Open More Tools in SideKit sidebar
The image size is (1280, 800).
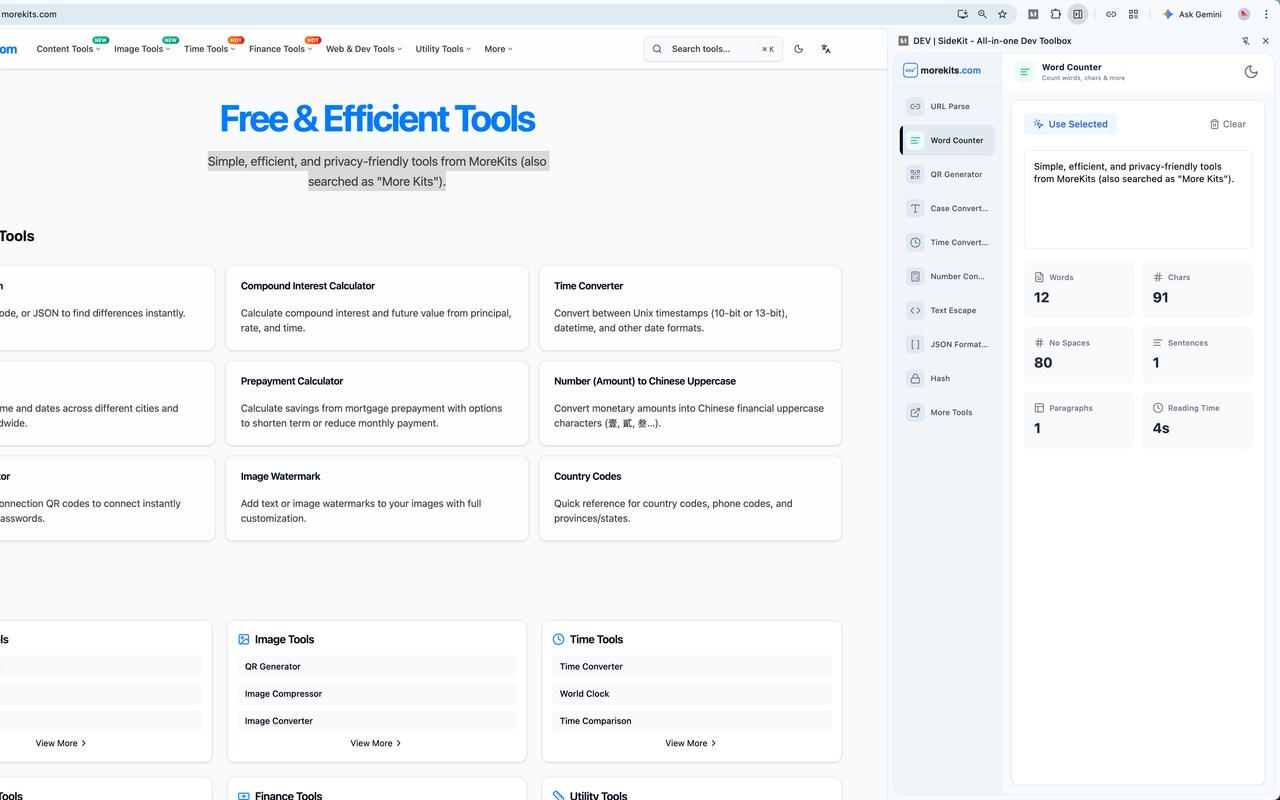[x=948, y=412]
